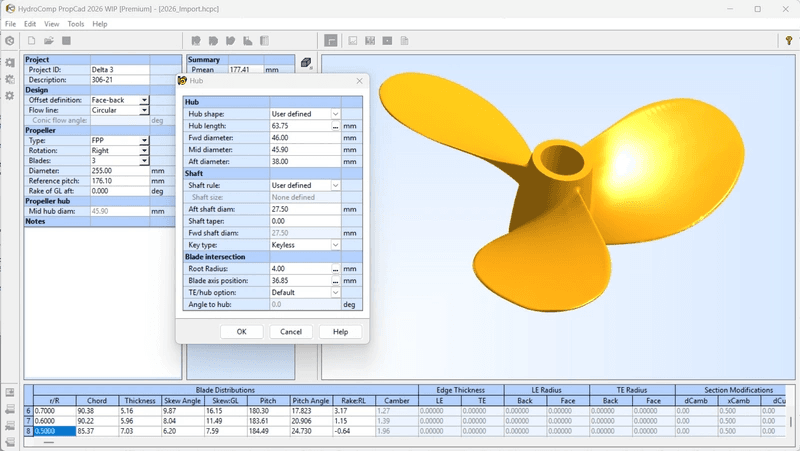This screenshot has width=800, height=451.
Task: Click the ellipsis button beside Blade axis position
Action: pyautogui.click(x=335, y=281)
